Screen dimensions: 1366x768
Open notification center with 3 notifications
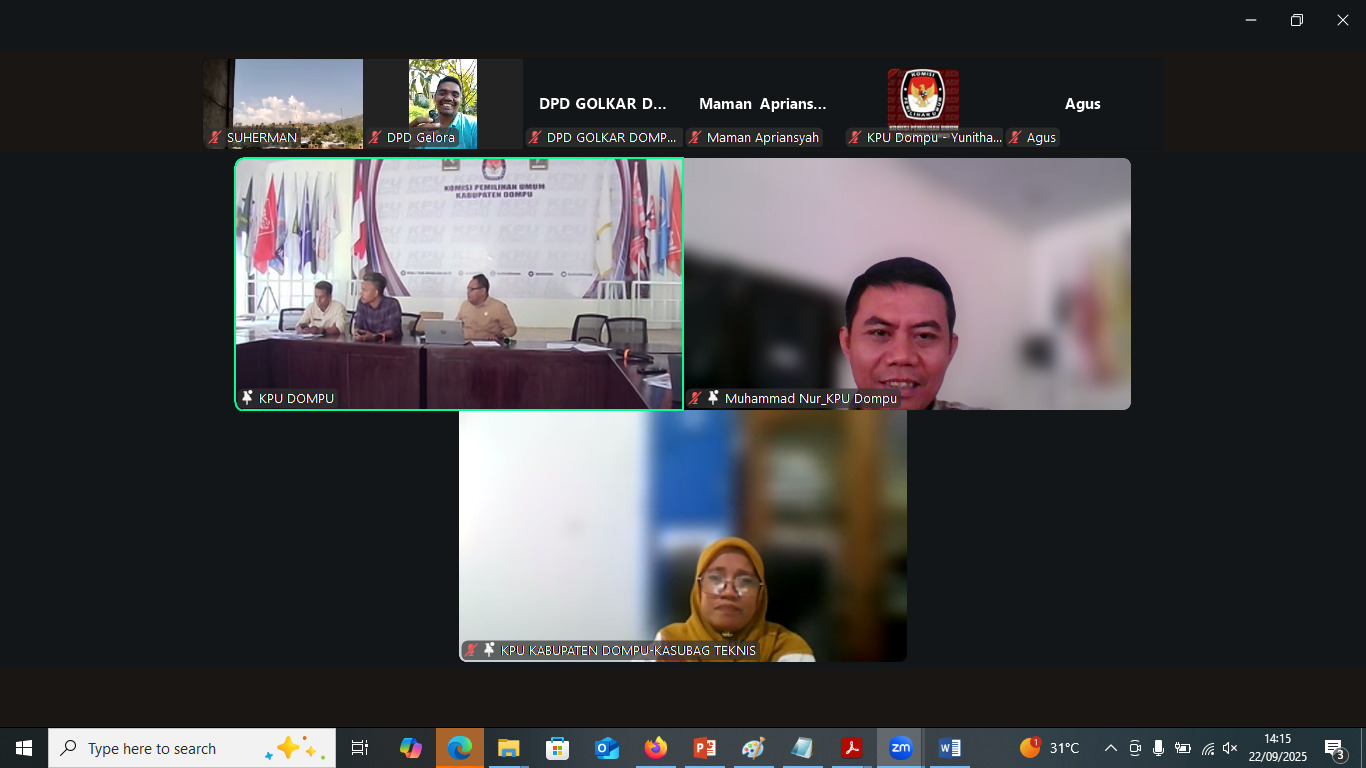(1334, 748)
